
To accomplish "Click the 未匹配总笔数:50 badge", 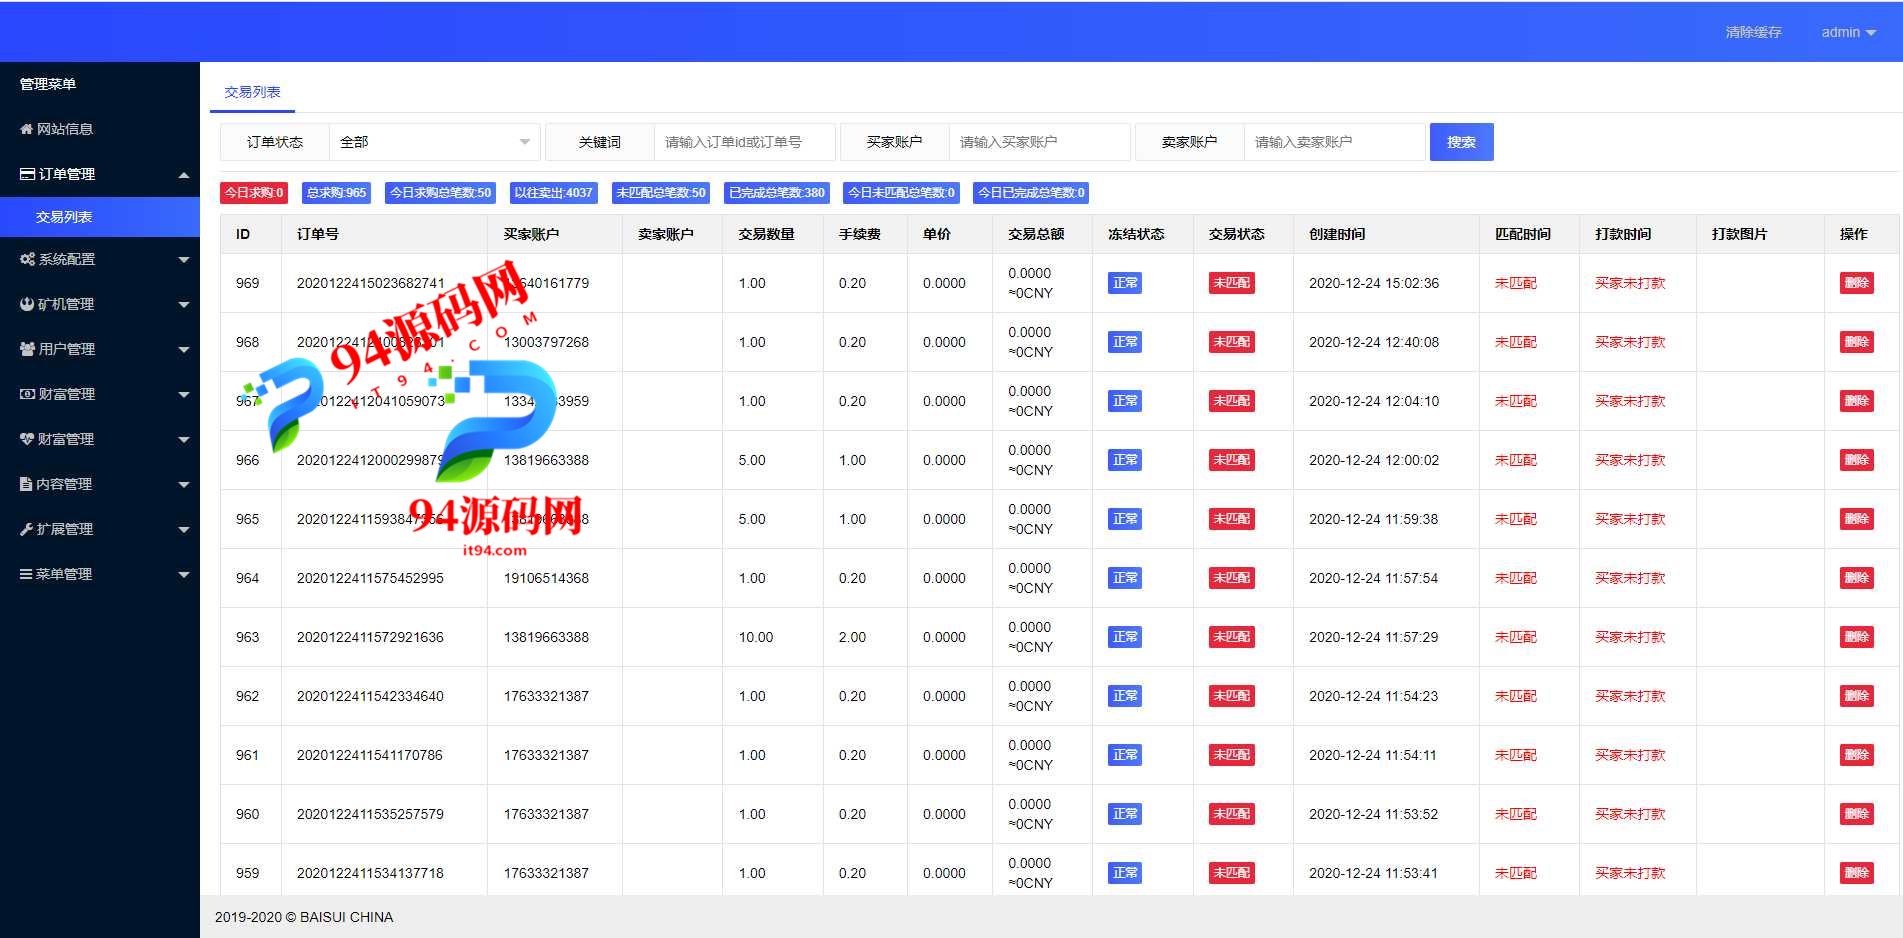I will [661, 193].
